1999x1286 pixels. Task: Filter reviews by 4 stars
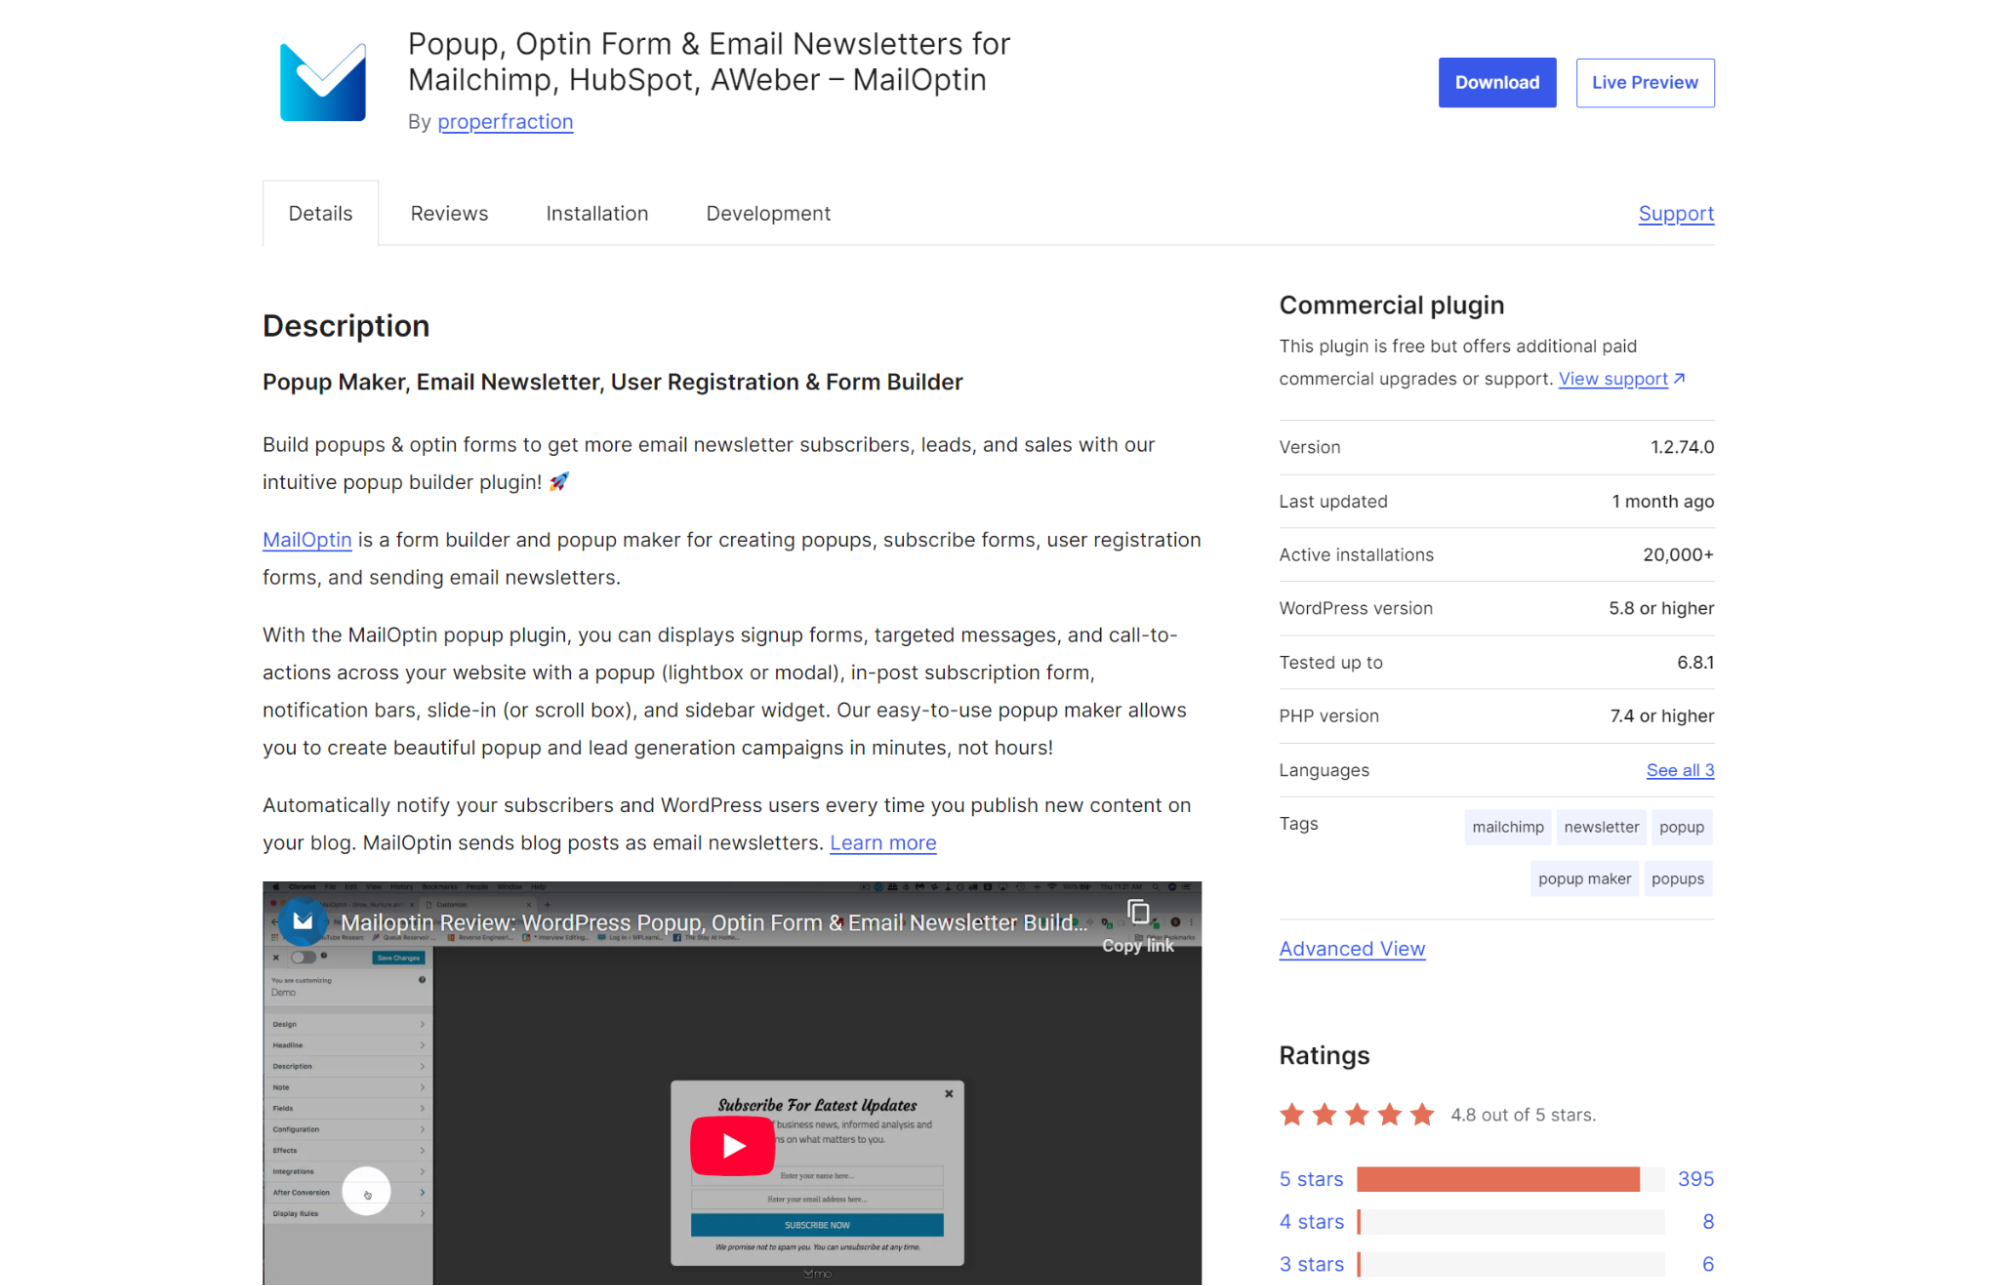1311,1221
